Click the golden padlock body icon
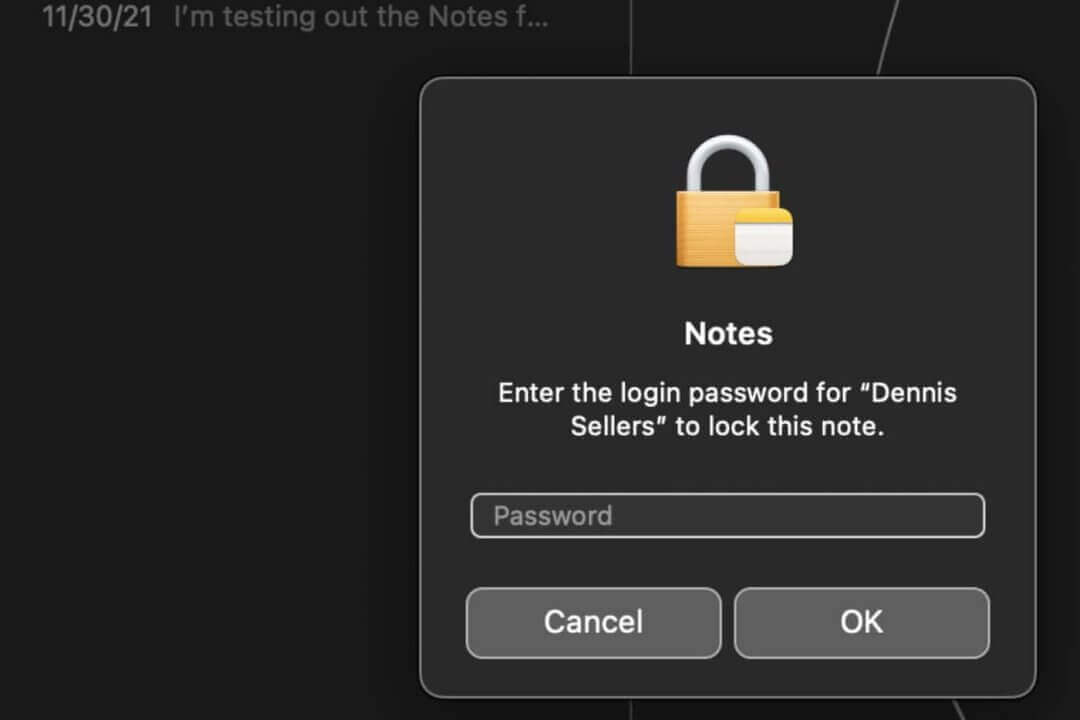The image size is (1080, 720). coord(705,230)
